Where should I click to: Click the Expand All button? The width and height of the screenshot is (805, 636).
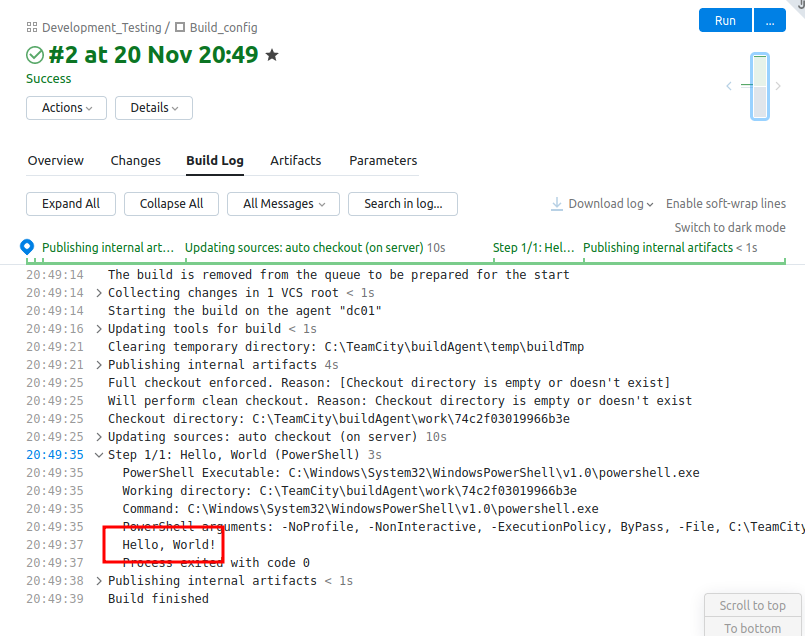click(x=71, y=204)
